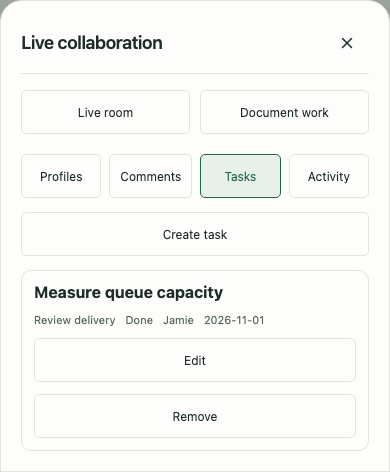Select the Tasks tab

pyautogui.click(x=240, y=176)
